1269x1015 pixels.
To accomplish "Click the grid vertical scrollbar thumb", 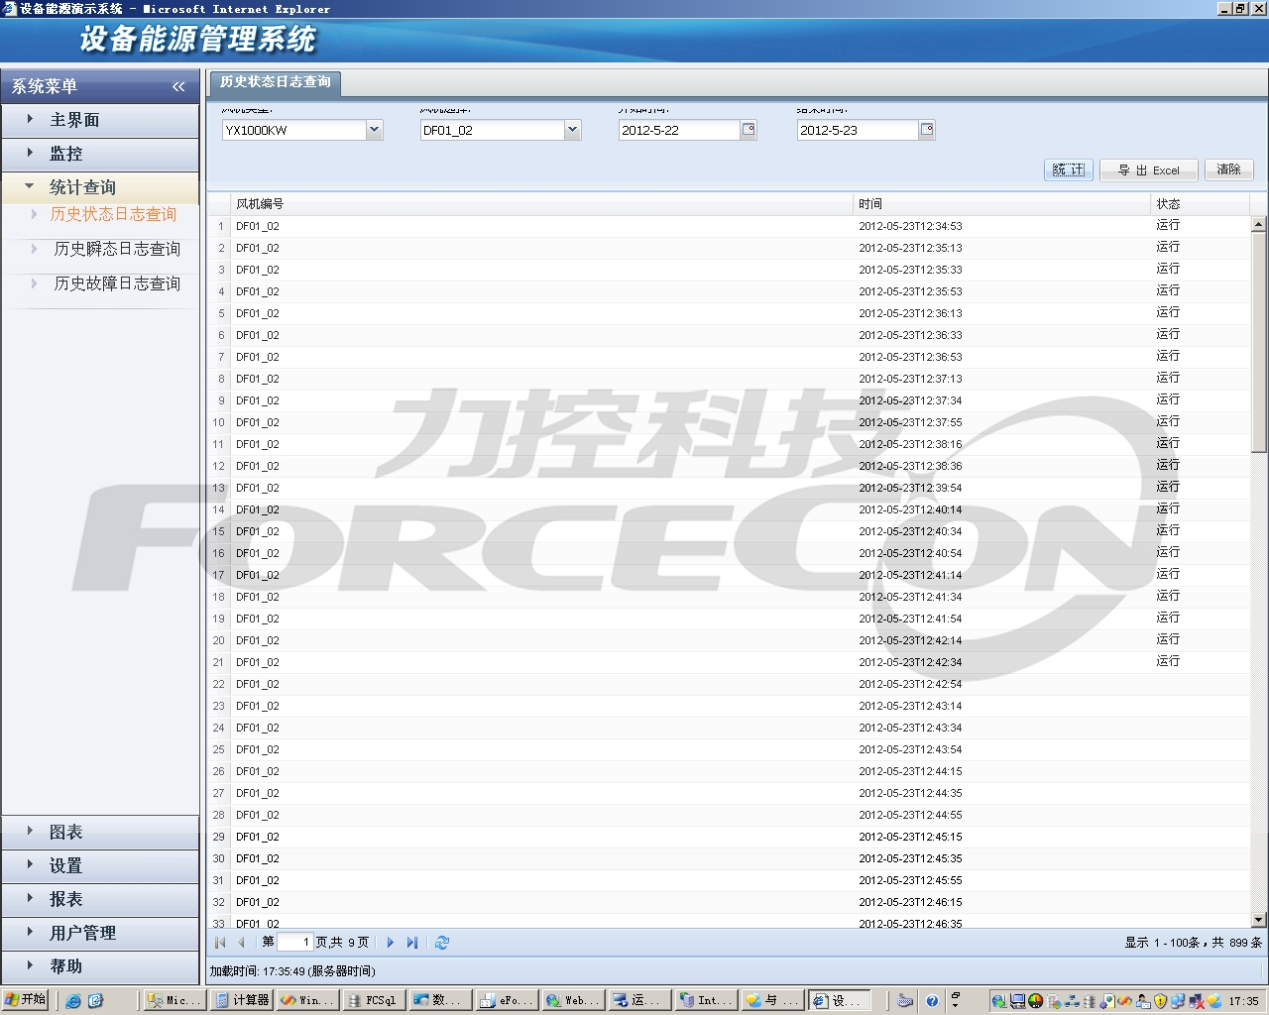I will pyautogui.click(x=1259, y=342).
